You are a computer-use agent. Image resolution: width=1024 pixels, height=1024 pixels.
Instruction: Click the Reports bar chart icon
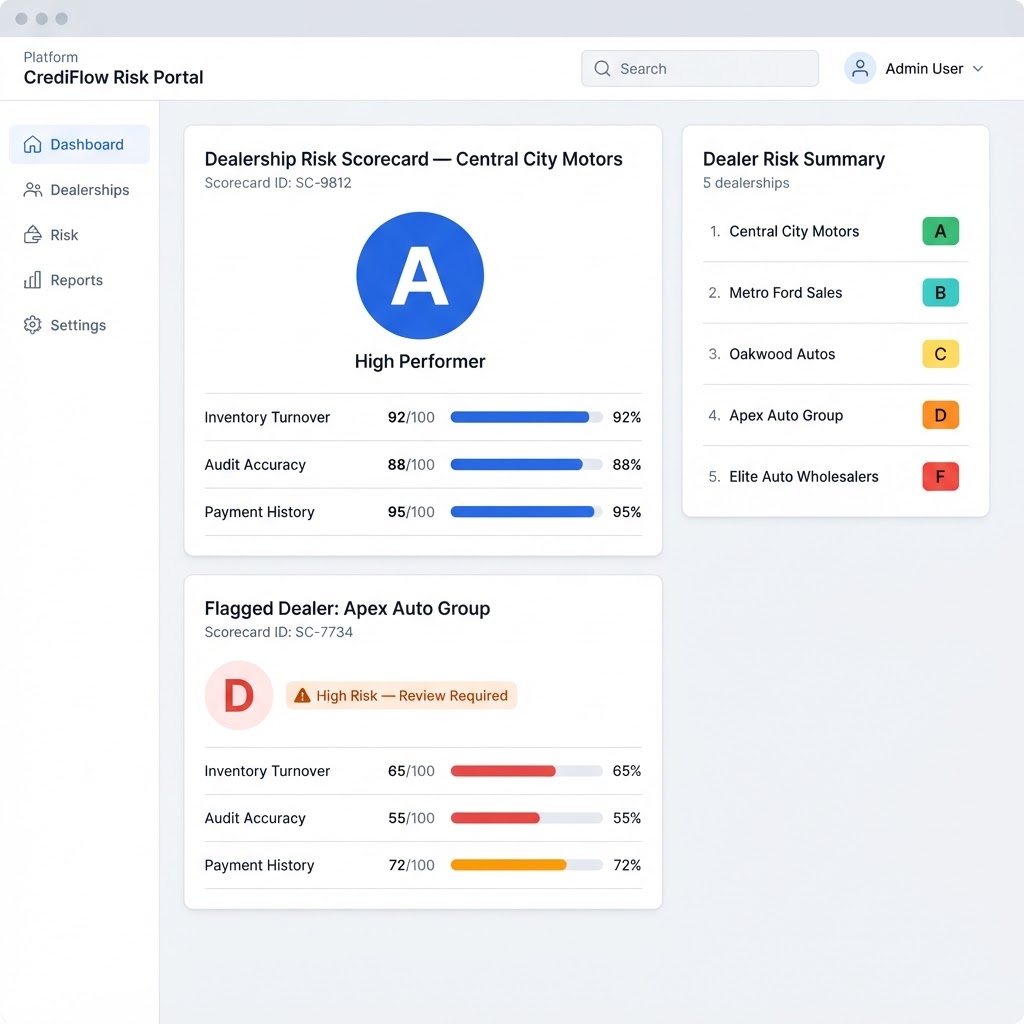(x=32, y=280)
